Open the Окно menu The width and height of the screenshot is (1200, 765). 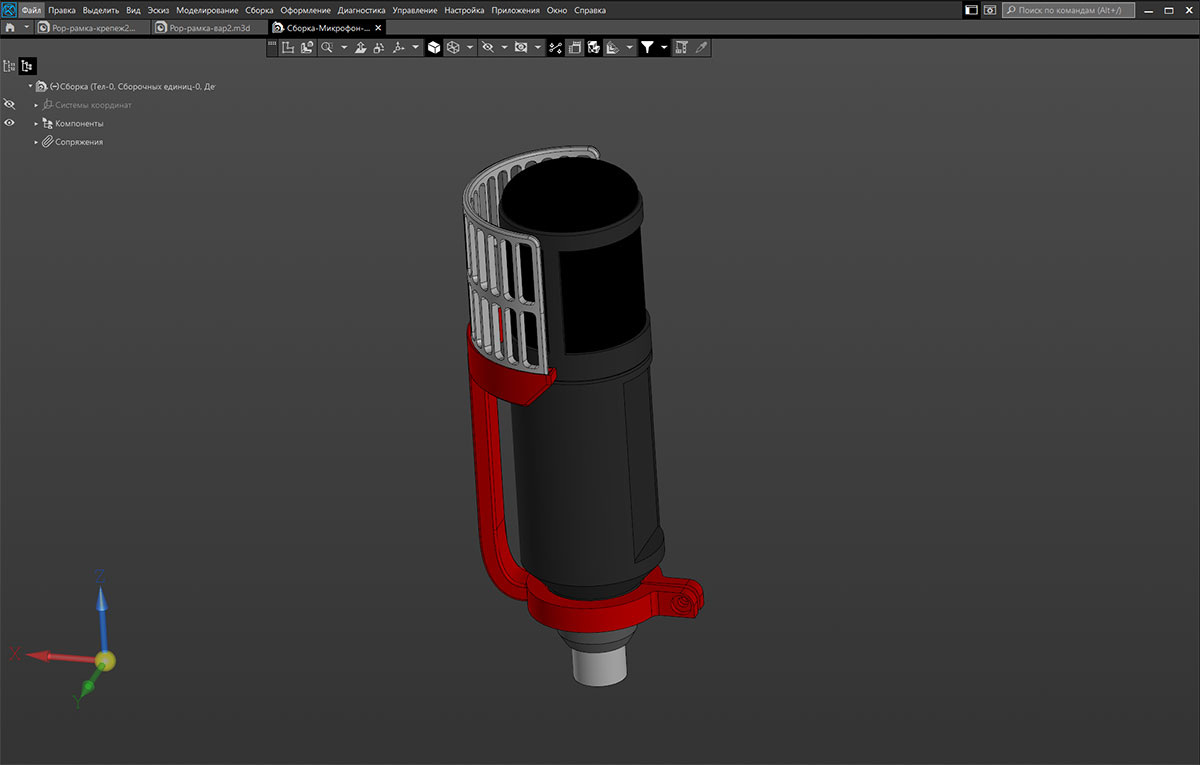click(556, 10)
